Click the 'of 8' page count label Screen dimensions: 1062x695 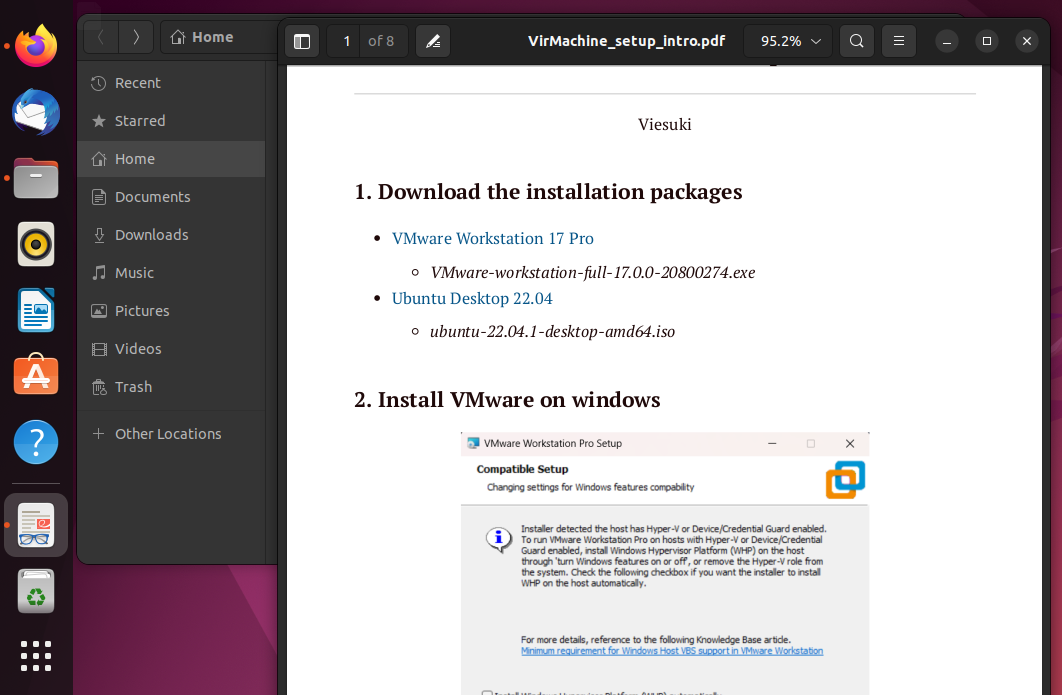point(381,41)
